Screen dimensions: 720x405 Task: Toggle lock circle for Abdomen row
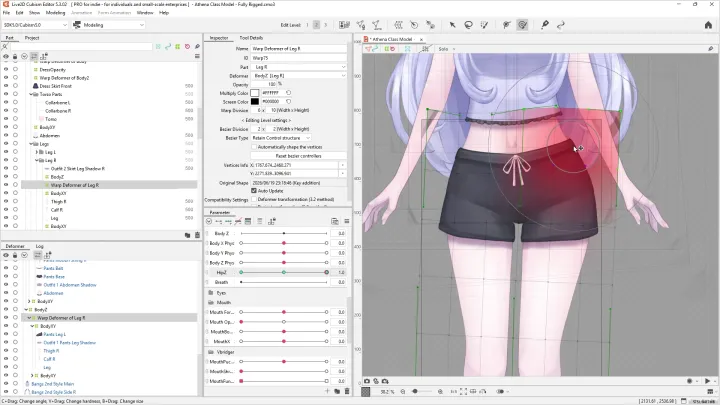(15, 135)
